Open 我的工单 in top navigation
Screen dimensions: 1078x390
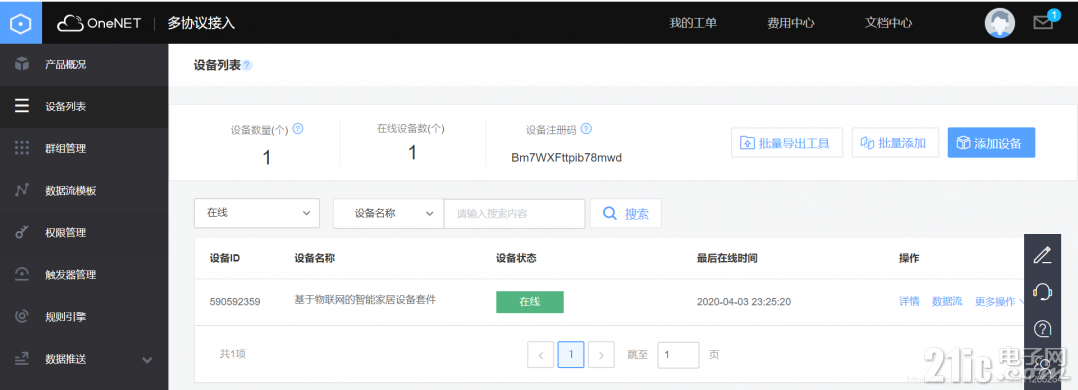(x=693, y=23)
